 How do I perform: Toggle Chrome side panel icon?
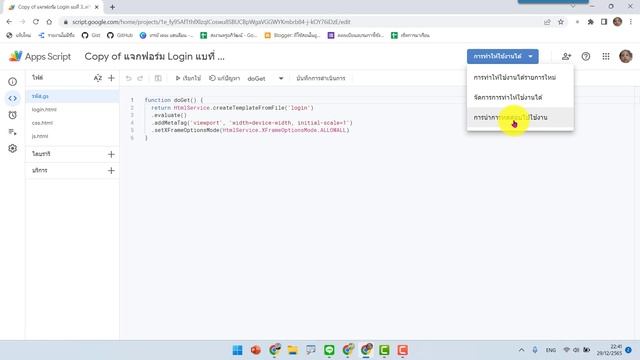pyautogui.click(x=604, y=22)
